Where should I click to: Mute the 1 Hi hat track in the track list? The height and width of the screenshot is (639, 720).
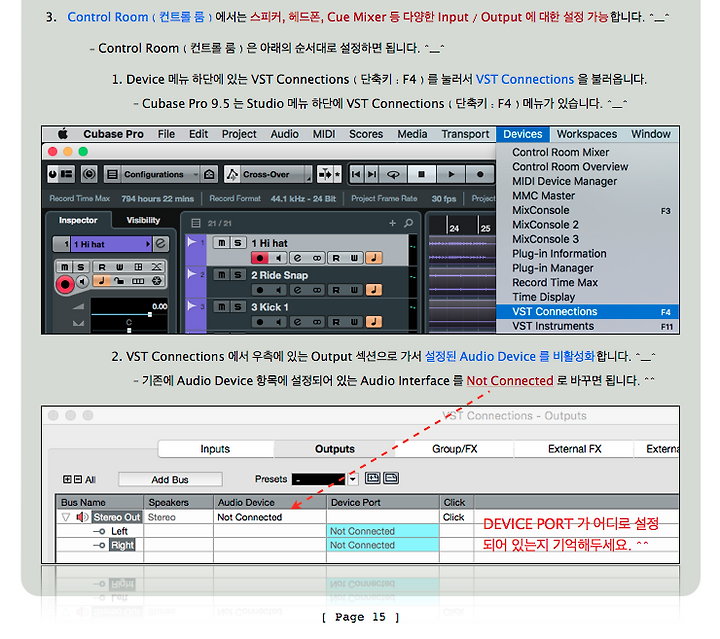pyautogui.click(x=221, y=243)
